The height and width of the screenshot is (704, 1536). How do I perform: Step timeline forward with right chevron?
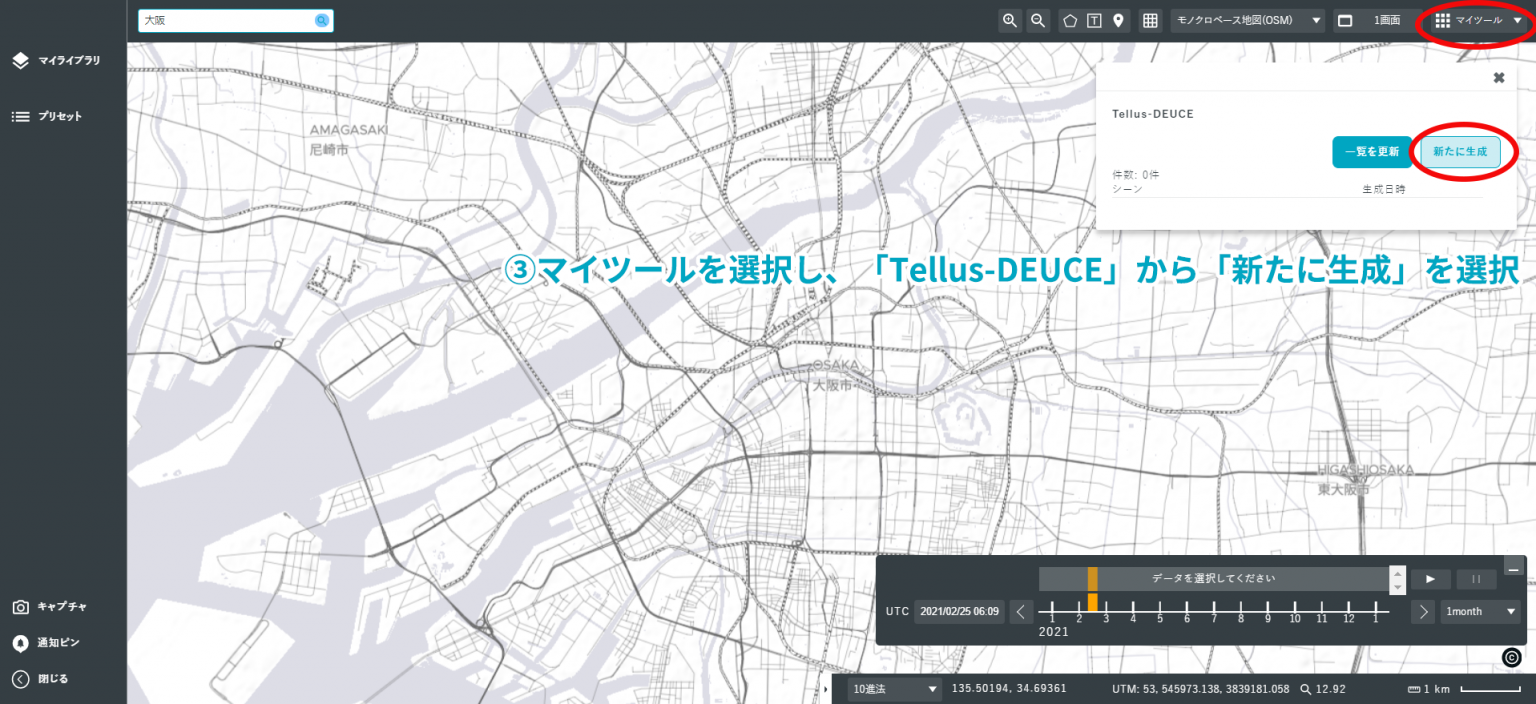(x=1423, y=611)
